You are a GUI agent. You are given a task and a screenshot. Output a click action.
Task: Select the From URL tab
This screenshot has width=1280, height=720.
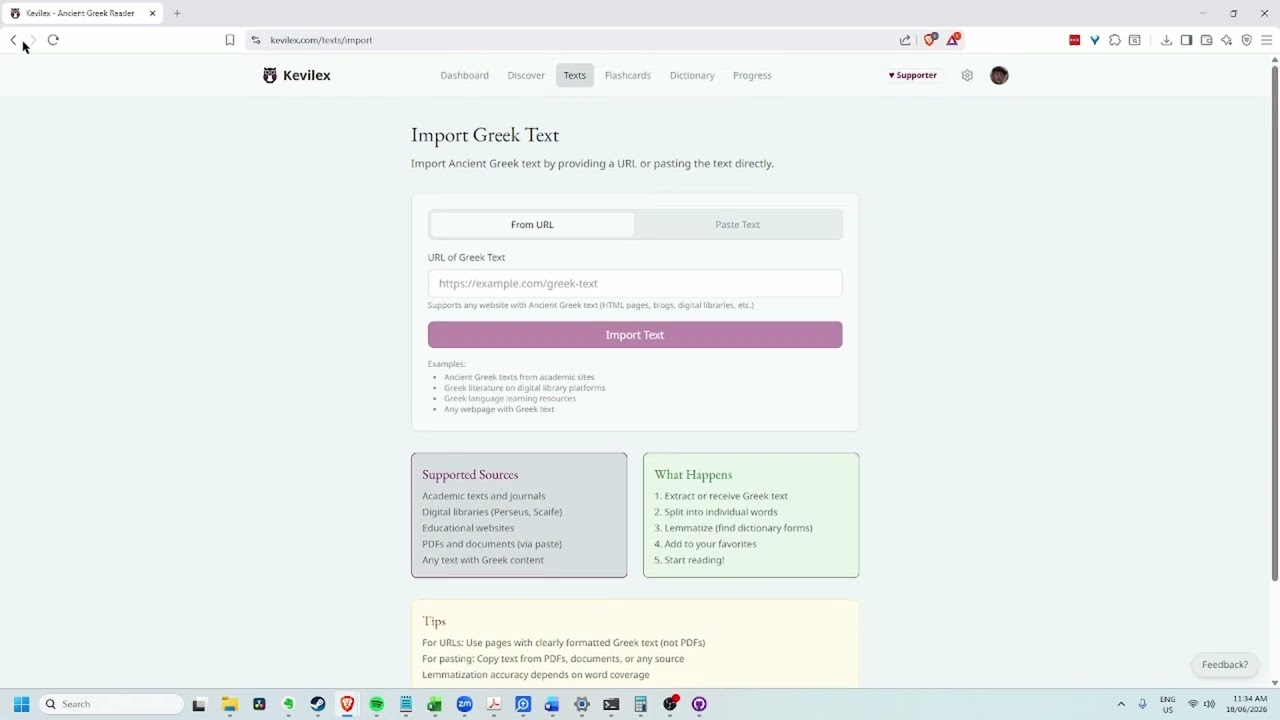[x=532, y=224]
